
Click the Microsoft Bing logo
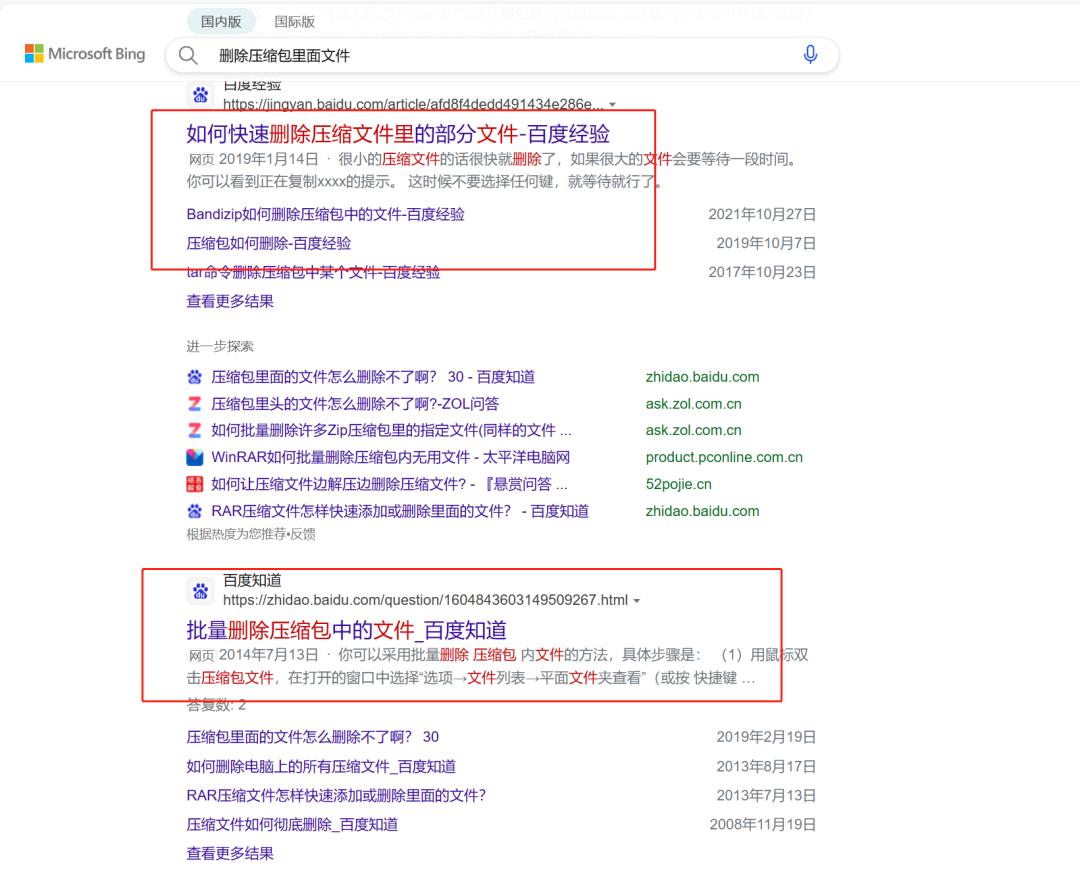tap(85, 54)
